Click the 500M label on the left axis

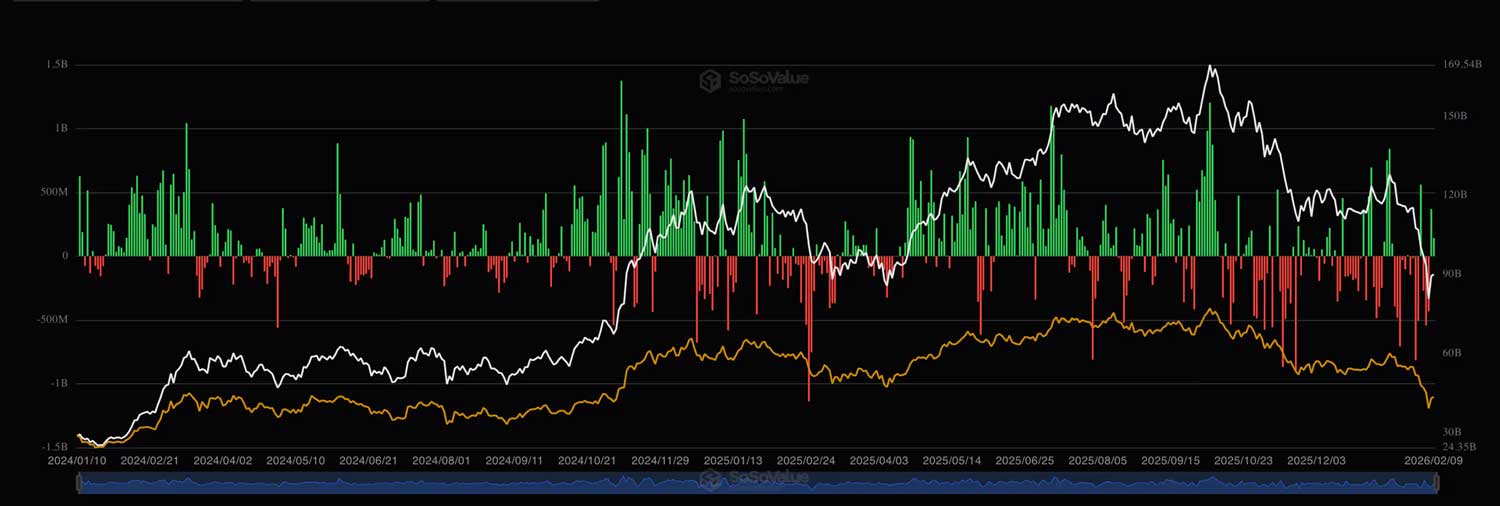[54, 192]
